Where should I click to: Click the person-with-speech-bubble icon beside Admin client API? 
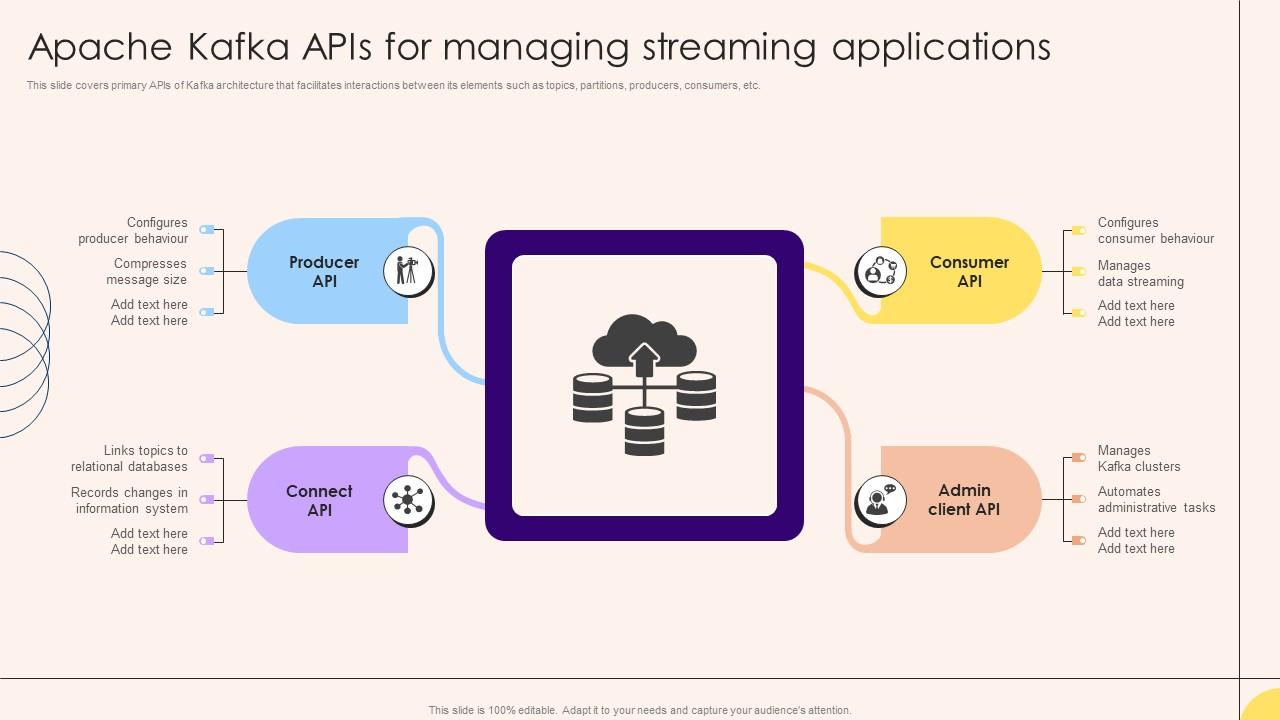(x=879, y=500)
